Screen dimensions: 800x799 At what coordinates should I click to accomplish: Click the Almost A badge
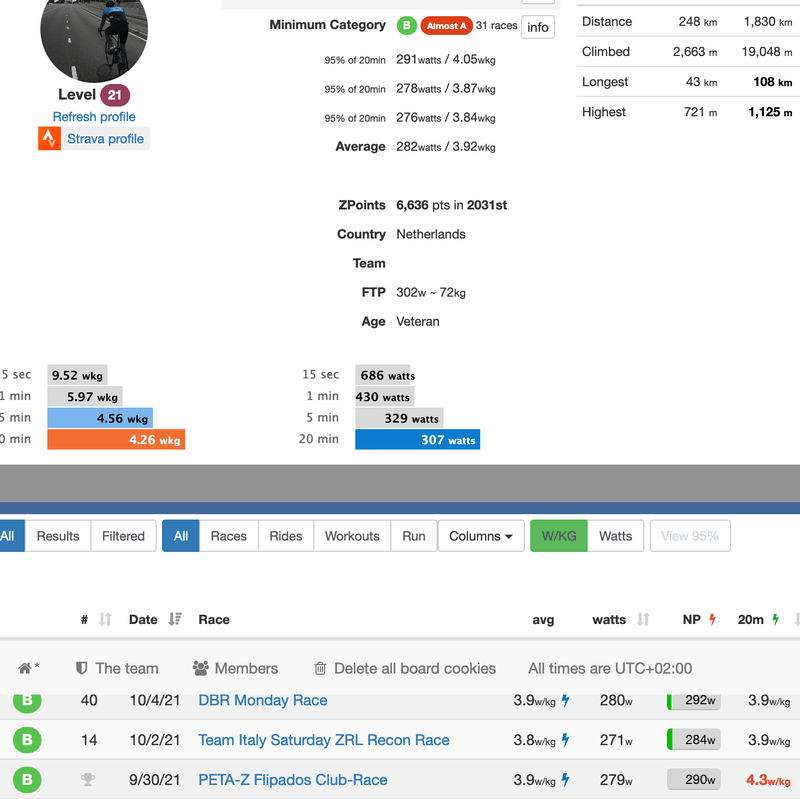pos(446,26)
